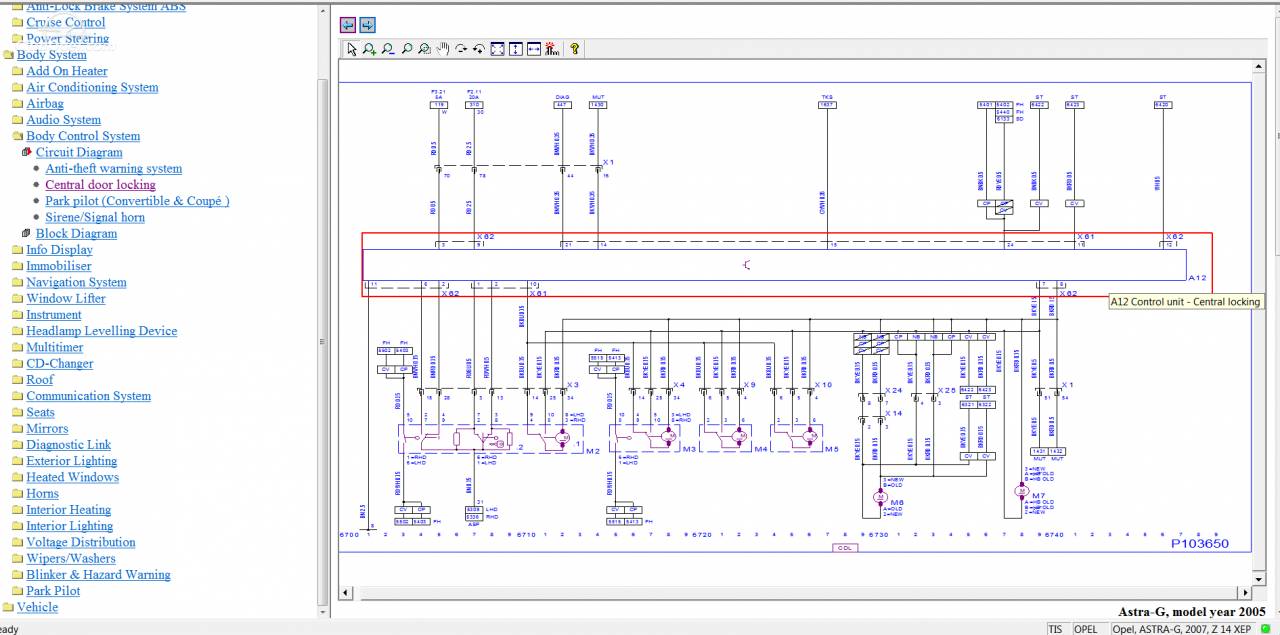Open the Mirrors section
1280x635 pixels.
coord(47,428)
